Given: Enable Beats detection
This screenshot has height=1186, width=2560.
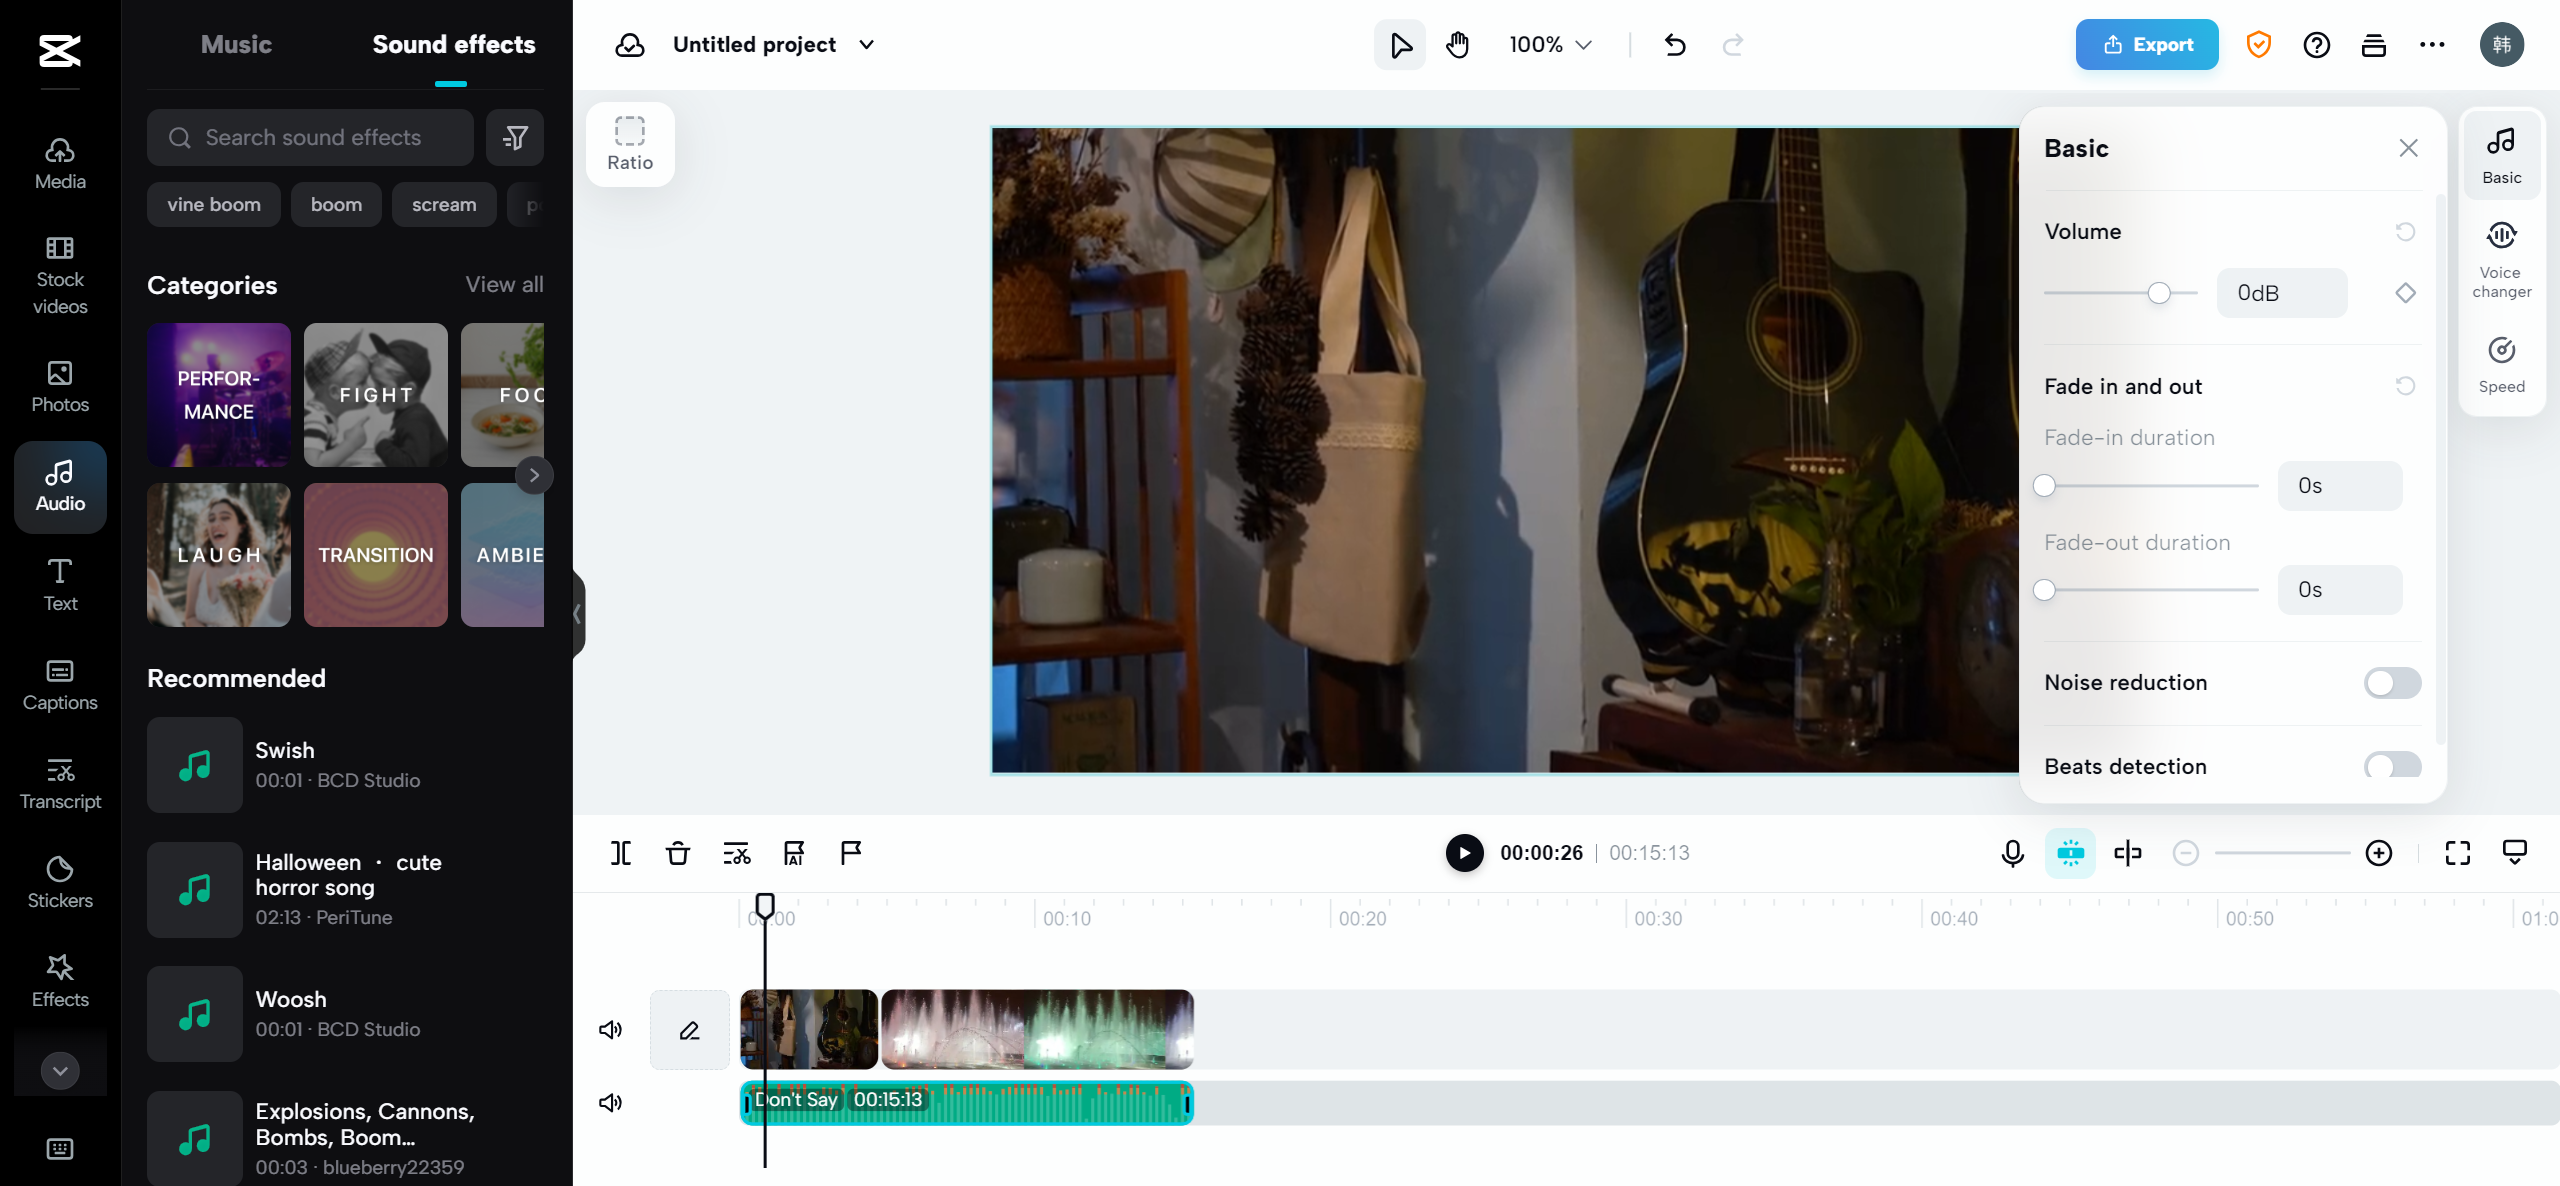Looking at the screenshot, I should click(x=2392, y=766).
